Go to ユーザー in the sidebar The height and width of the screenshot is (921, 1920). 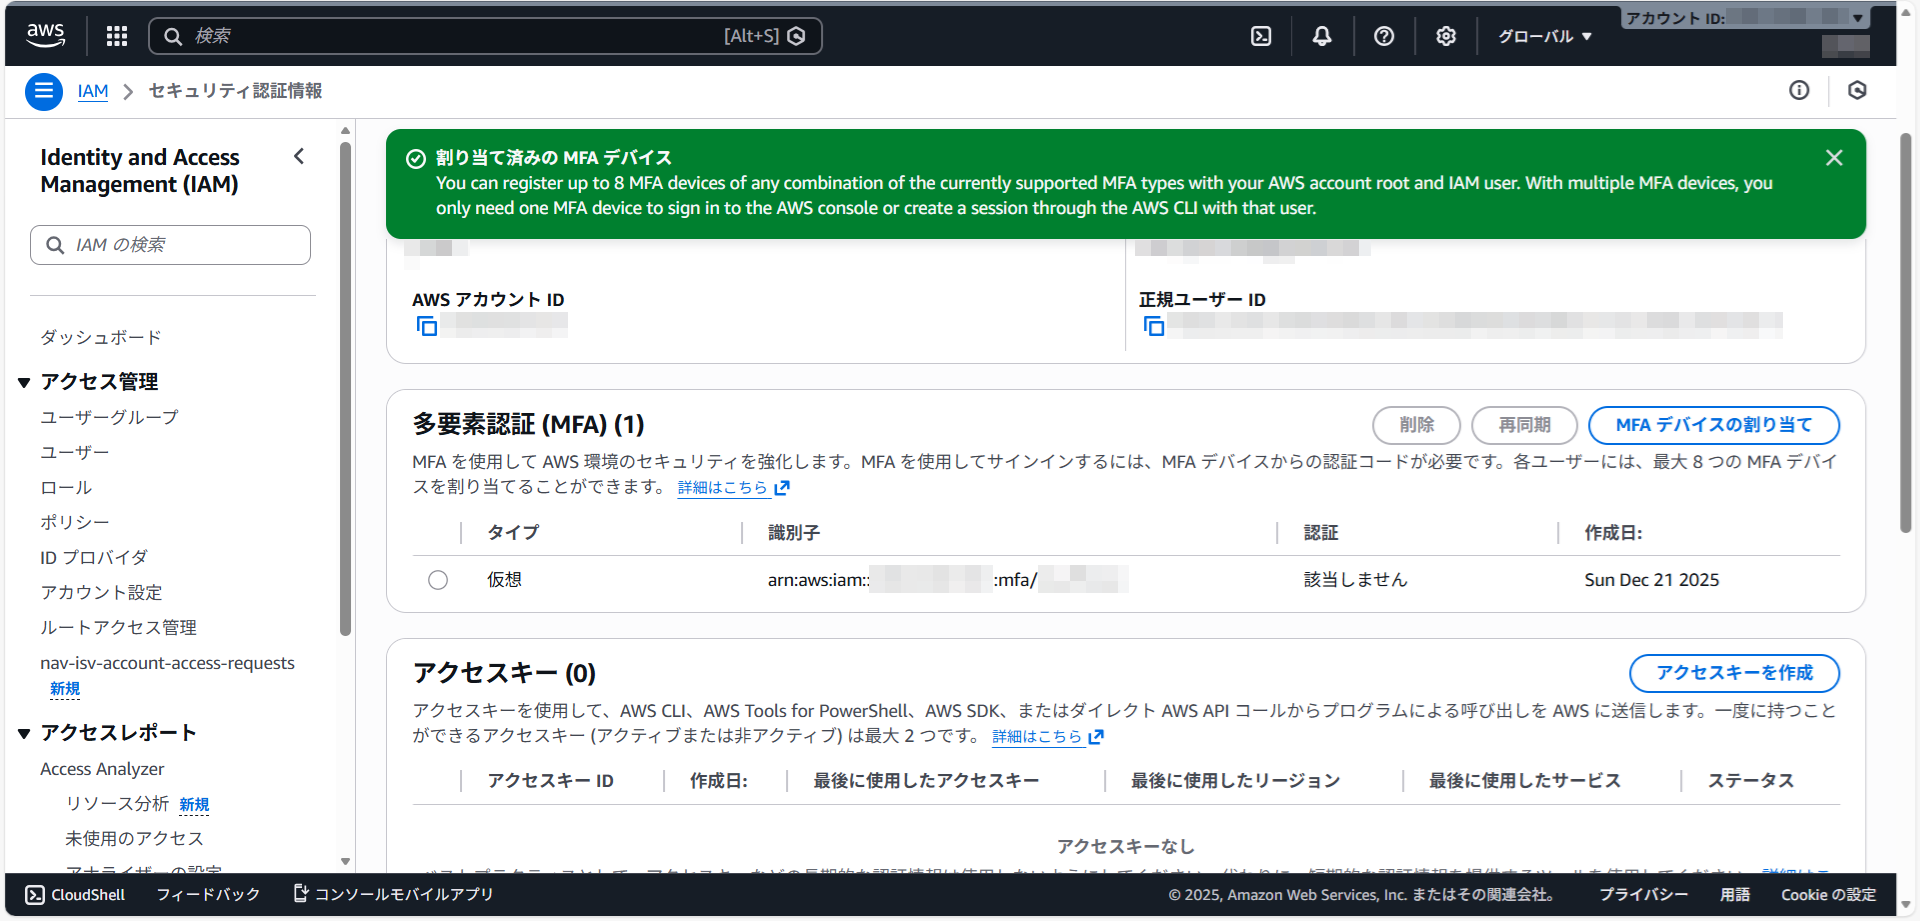point(75,453)
